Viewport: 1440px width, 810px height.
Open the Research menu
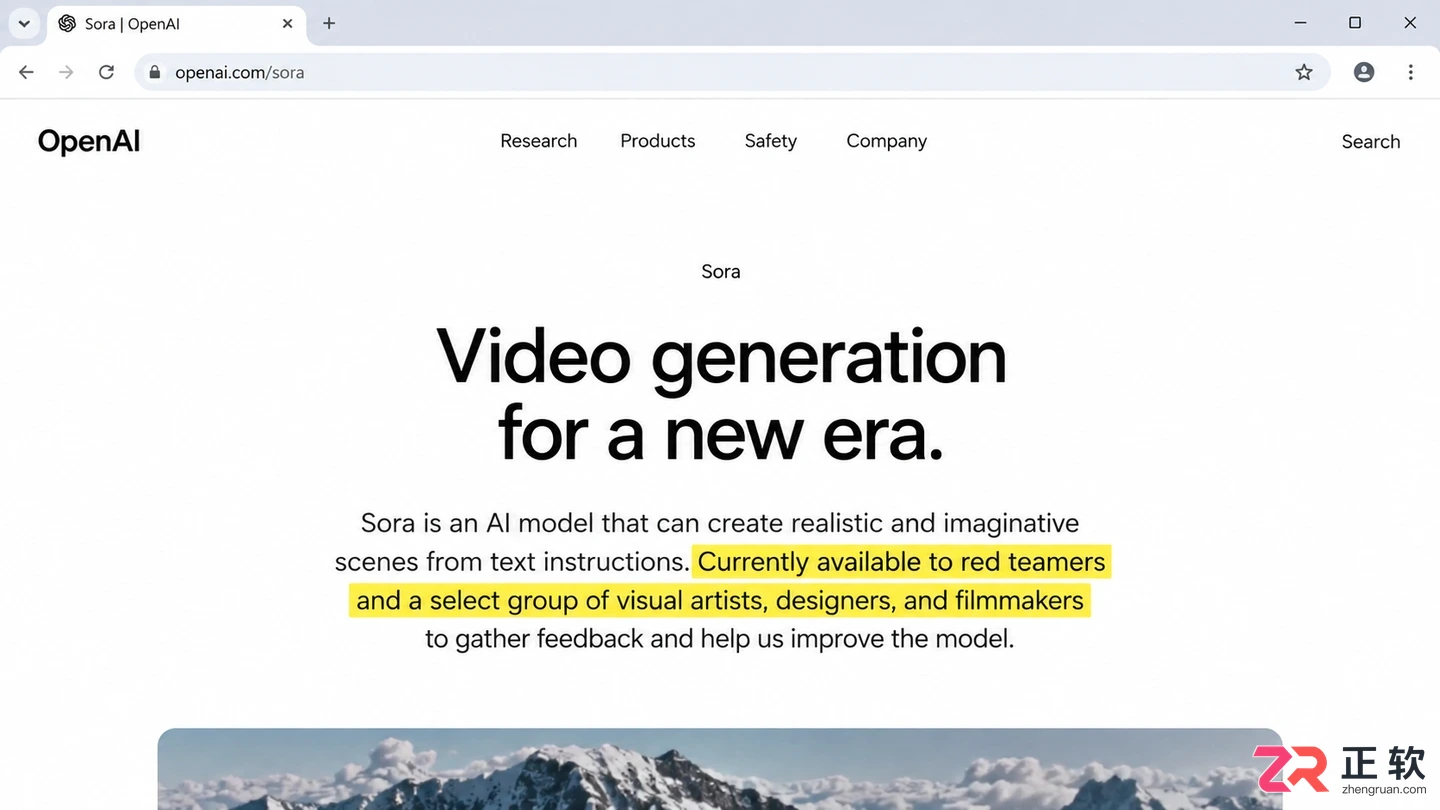pos(539,141)
